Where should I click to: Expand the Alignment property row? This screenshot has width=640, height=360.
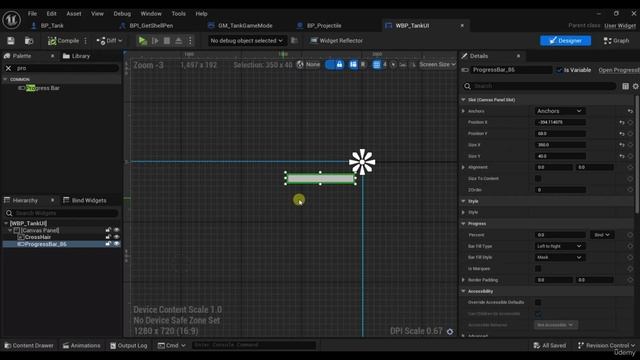[463, 167]
